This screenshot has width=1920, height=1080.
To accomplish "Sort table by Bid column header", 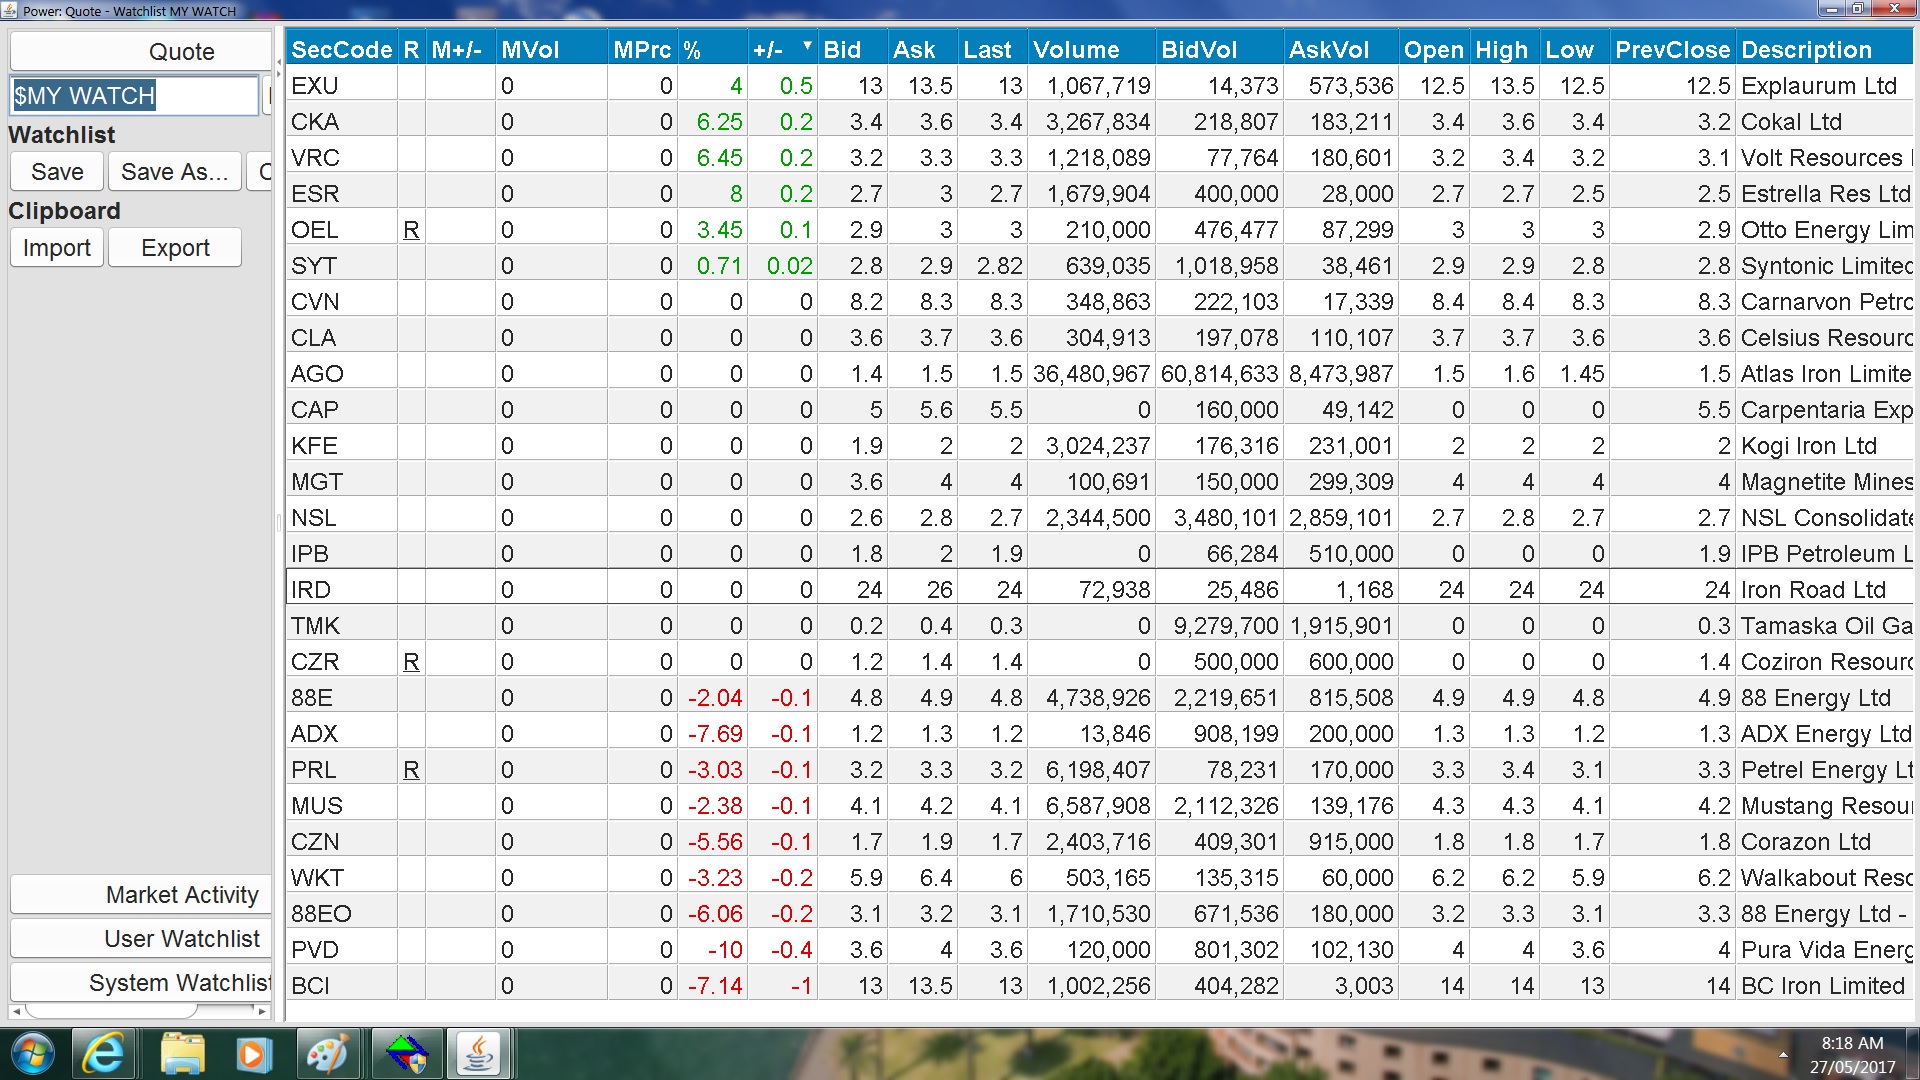I will 853,50.
